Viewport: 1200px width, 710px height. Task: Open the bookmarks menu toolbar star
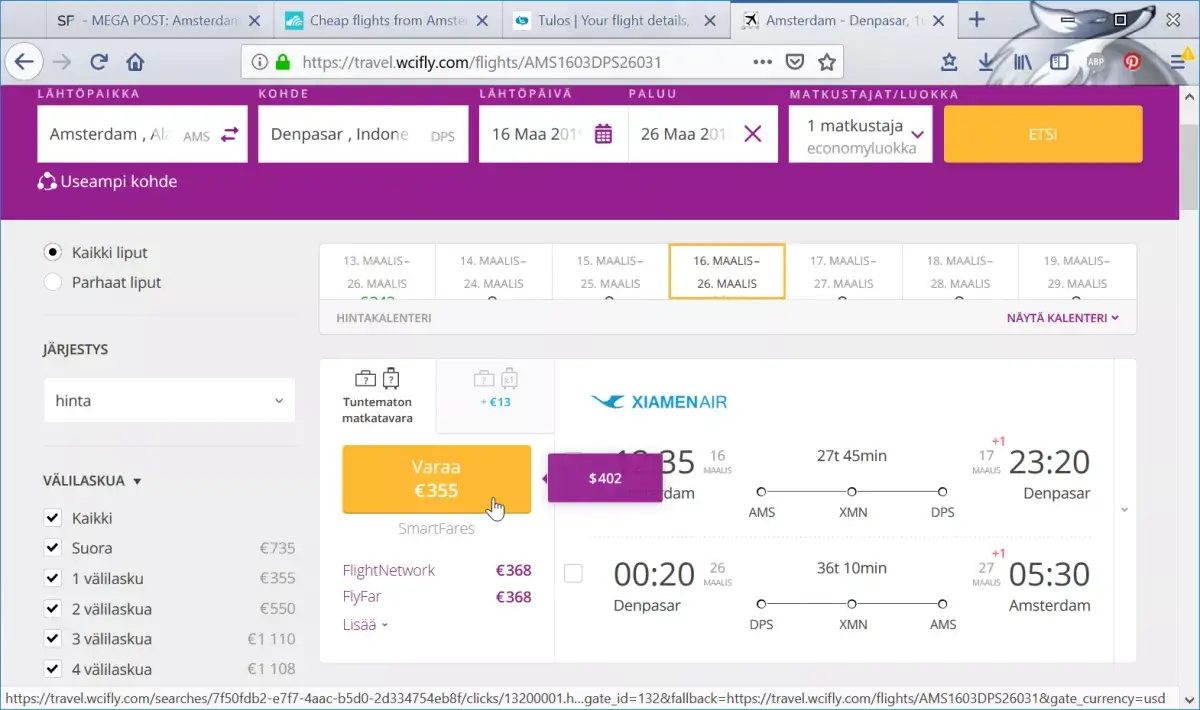949,62
